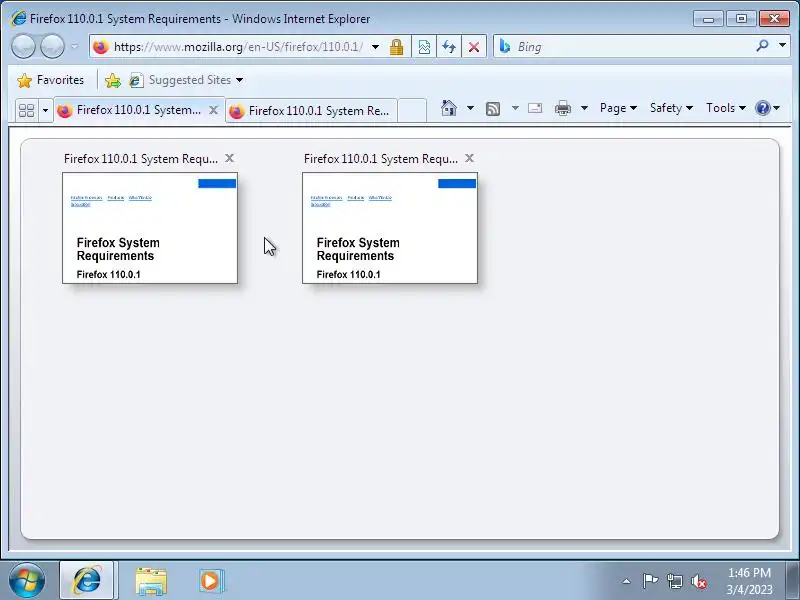The width and height of the screenshot is (800, 600).
Task: Switch to second Firefox 110.0.1 System Re... tab
Action: (311, 111)
